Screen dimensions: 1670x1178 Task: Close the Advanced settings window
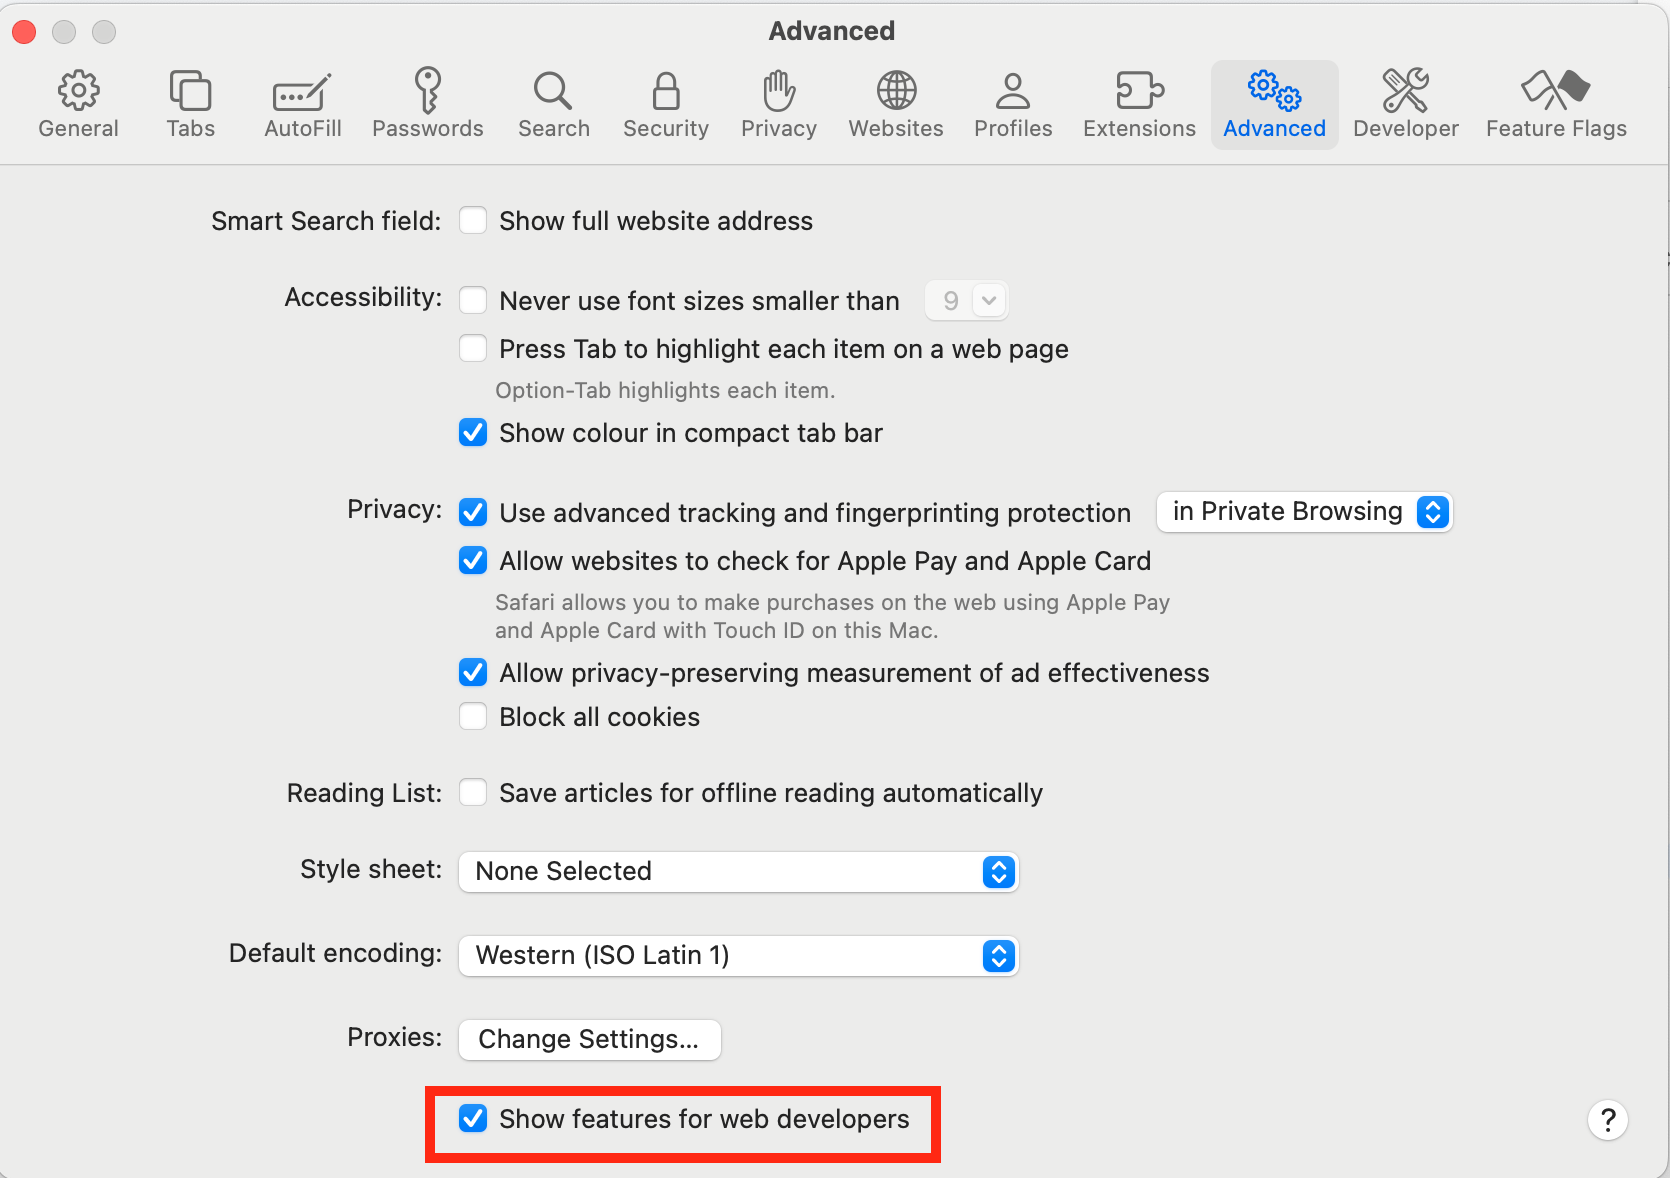(x=24, y=32)
